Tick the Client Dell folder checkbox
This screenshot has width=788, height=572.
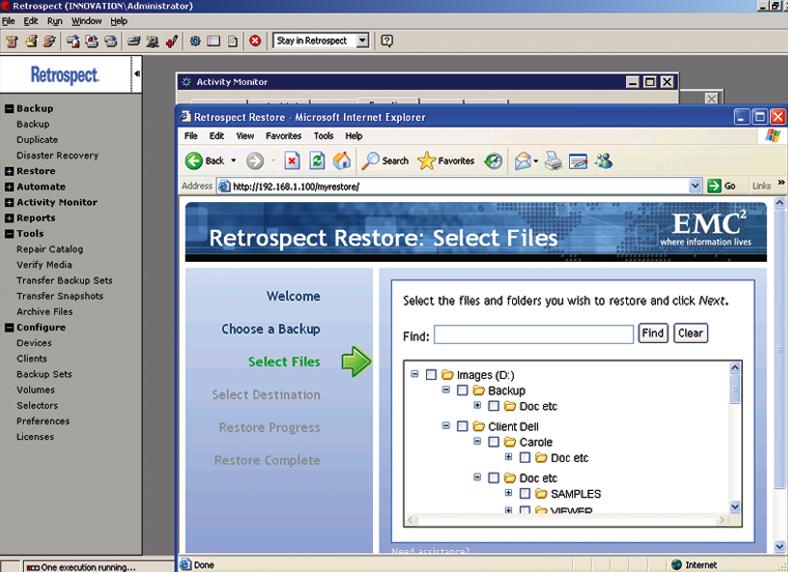[x=462, y=426]
